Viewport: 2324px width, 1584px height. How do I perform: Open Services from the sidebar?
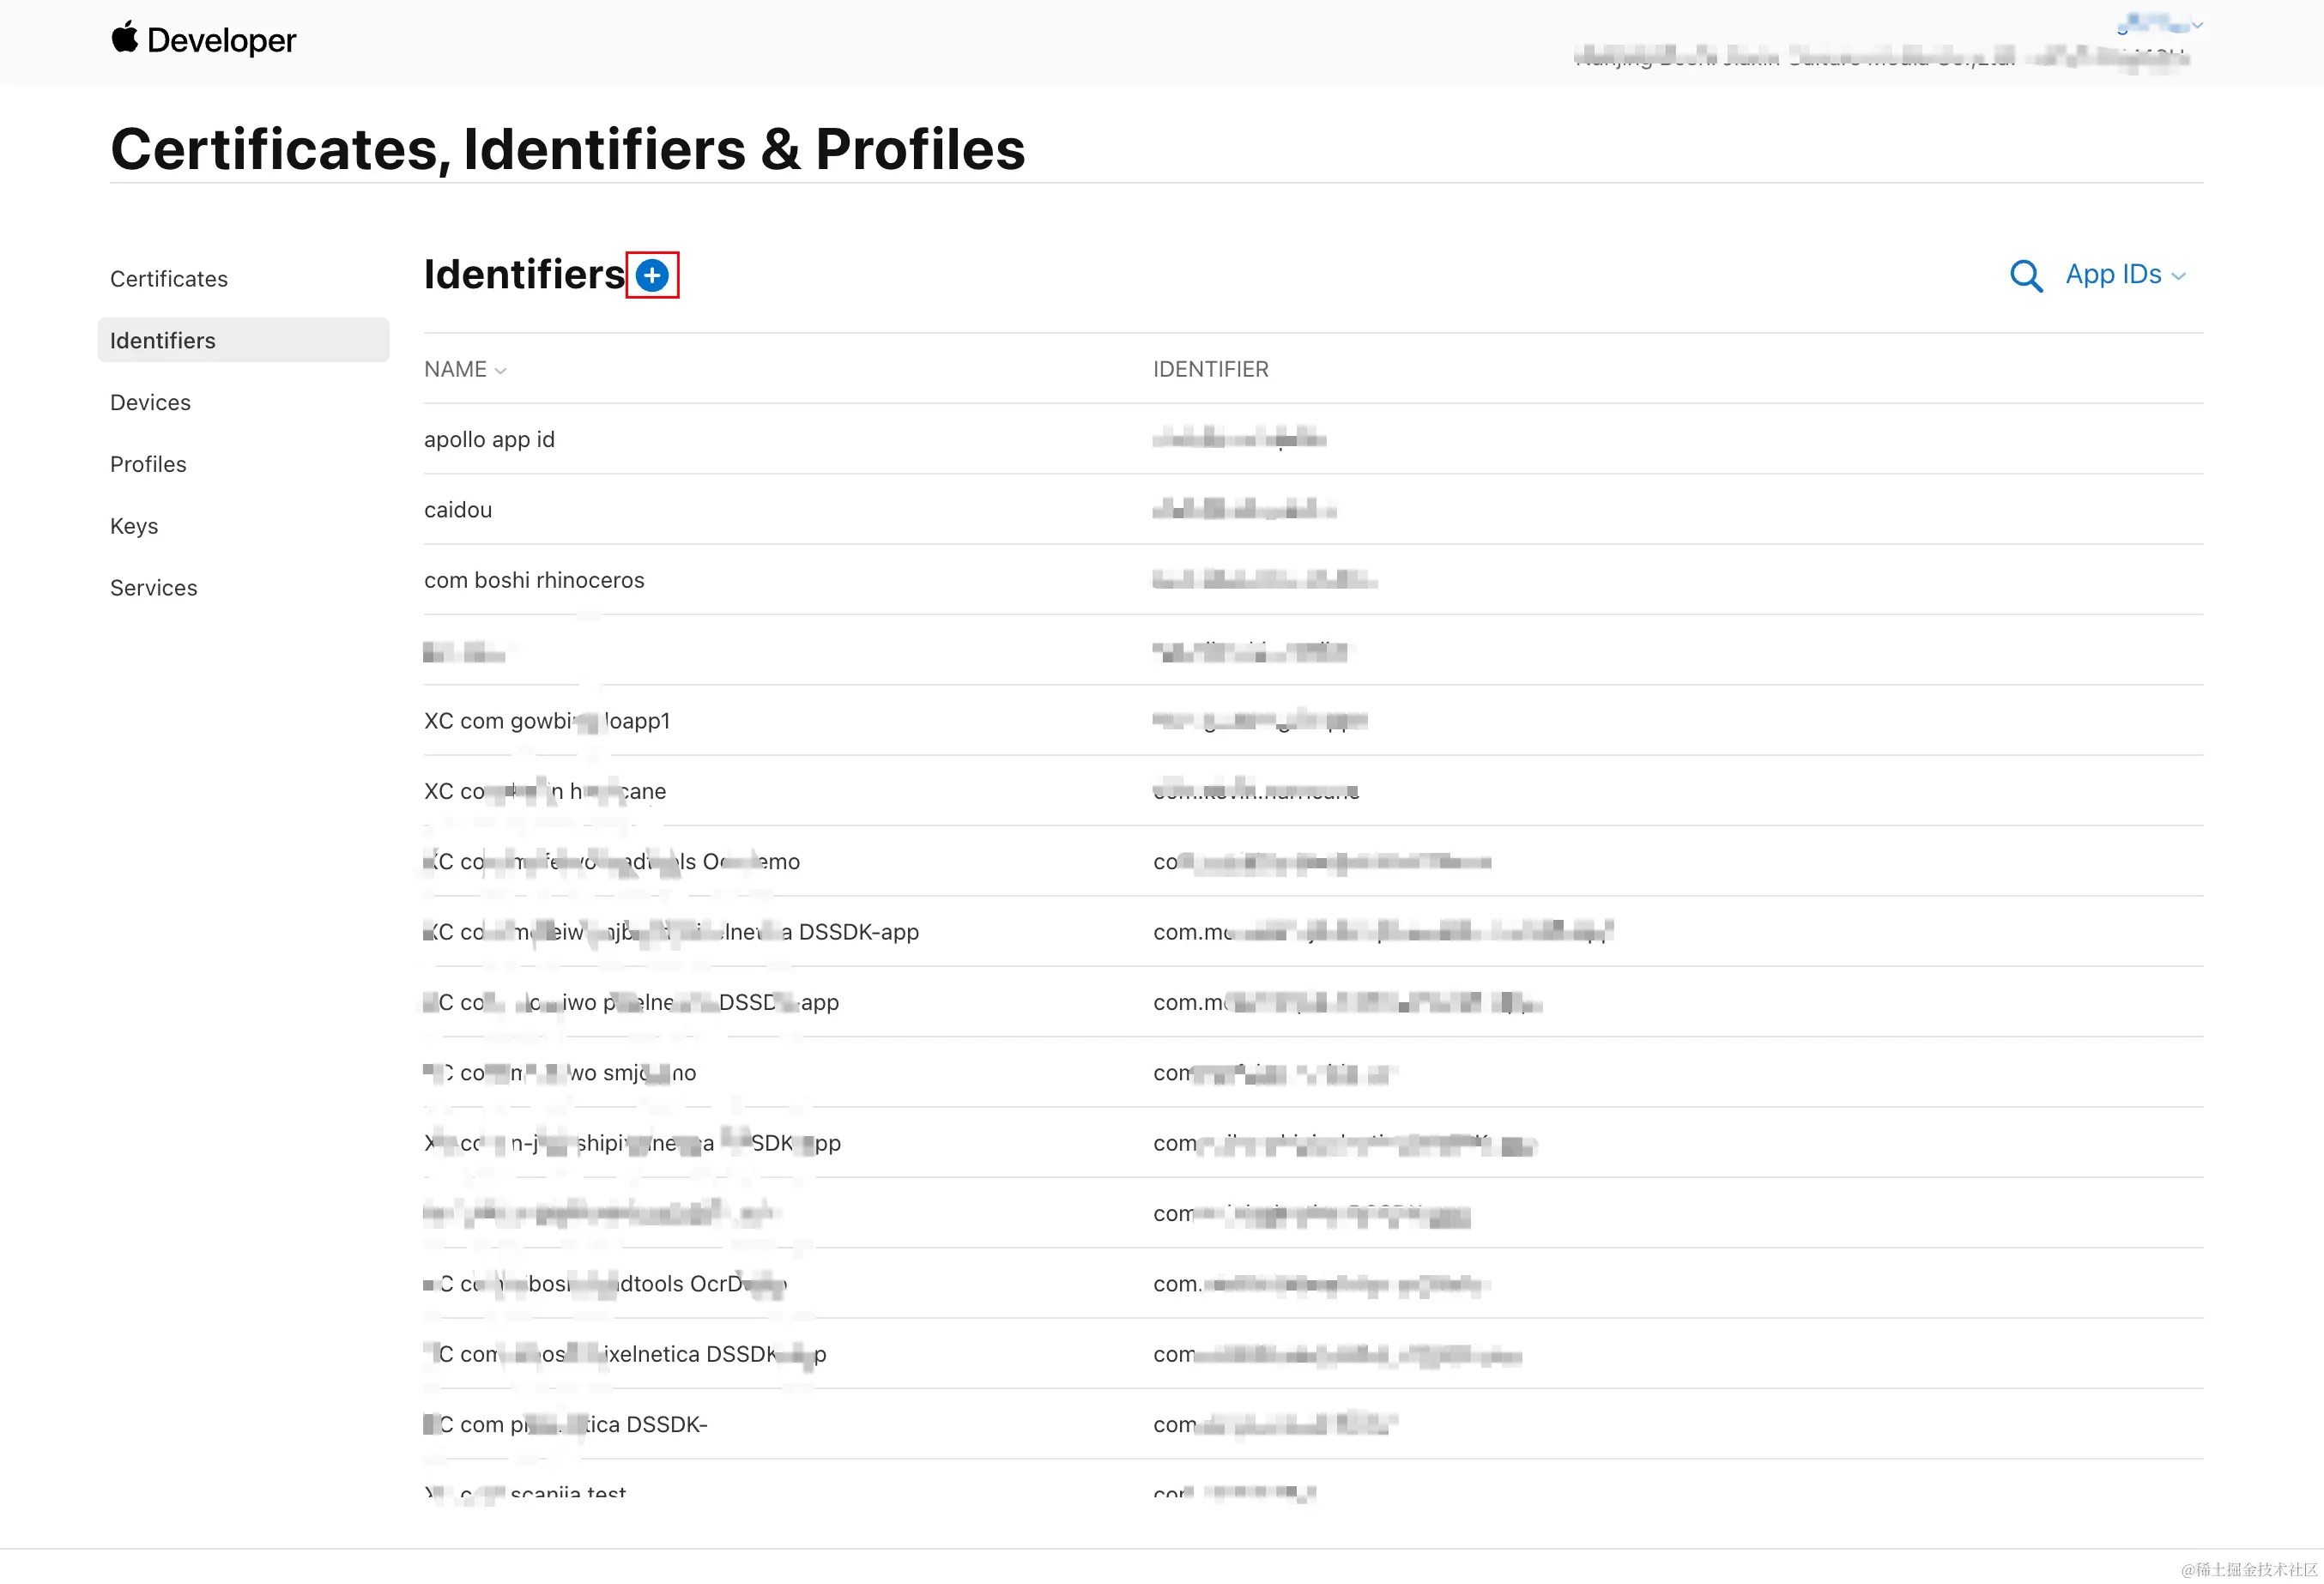(154, 588)
